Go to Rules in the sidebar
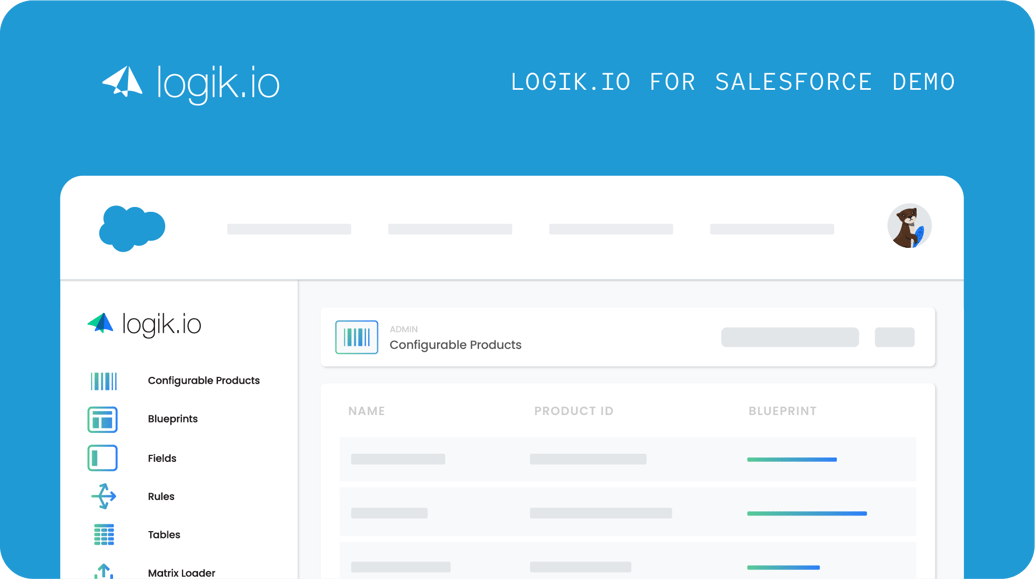This screenshot has height=579, width=1035. 160,496
